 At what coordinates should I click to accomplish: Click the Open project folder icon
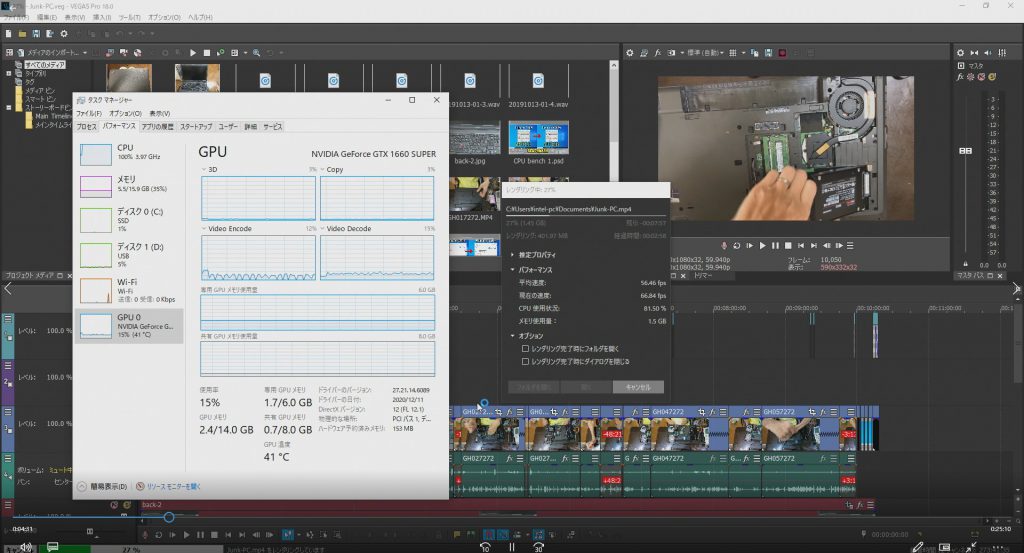pos(21,34)
